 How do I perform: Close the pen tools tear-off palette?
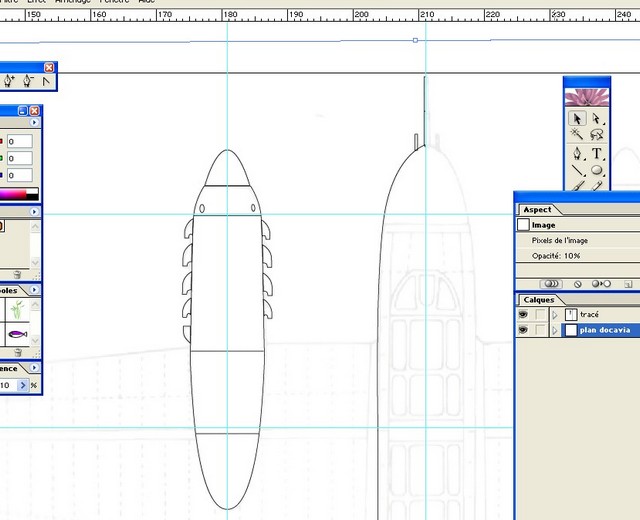pos(49,67)
